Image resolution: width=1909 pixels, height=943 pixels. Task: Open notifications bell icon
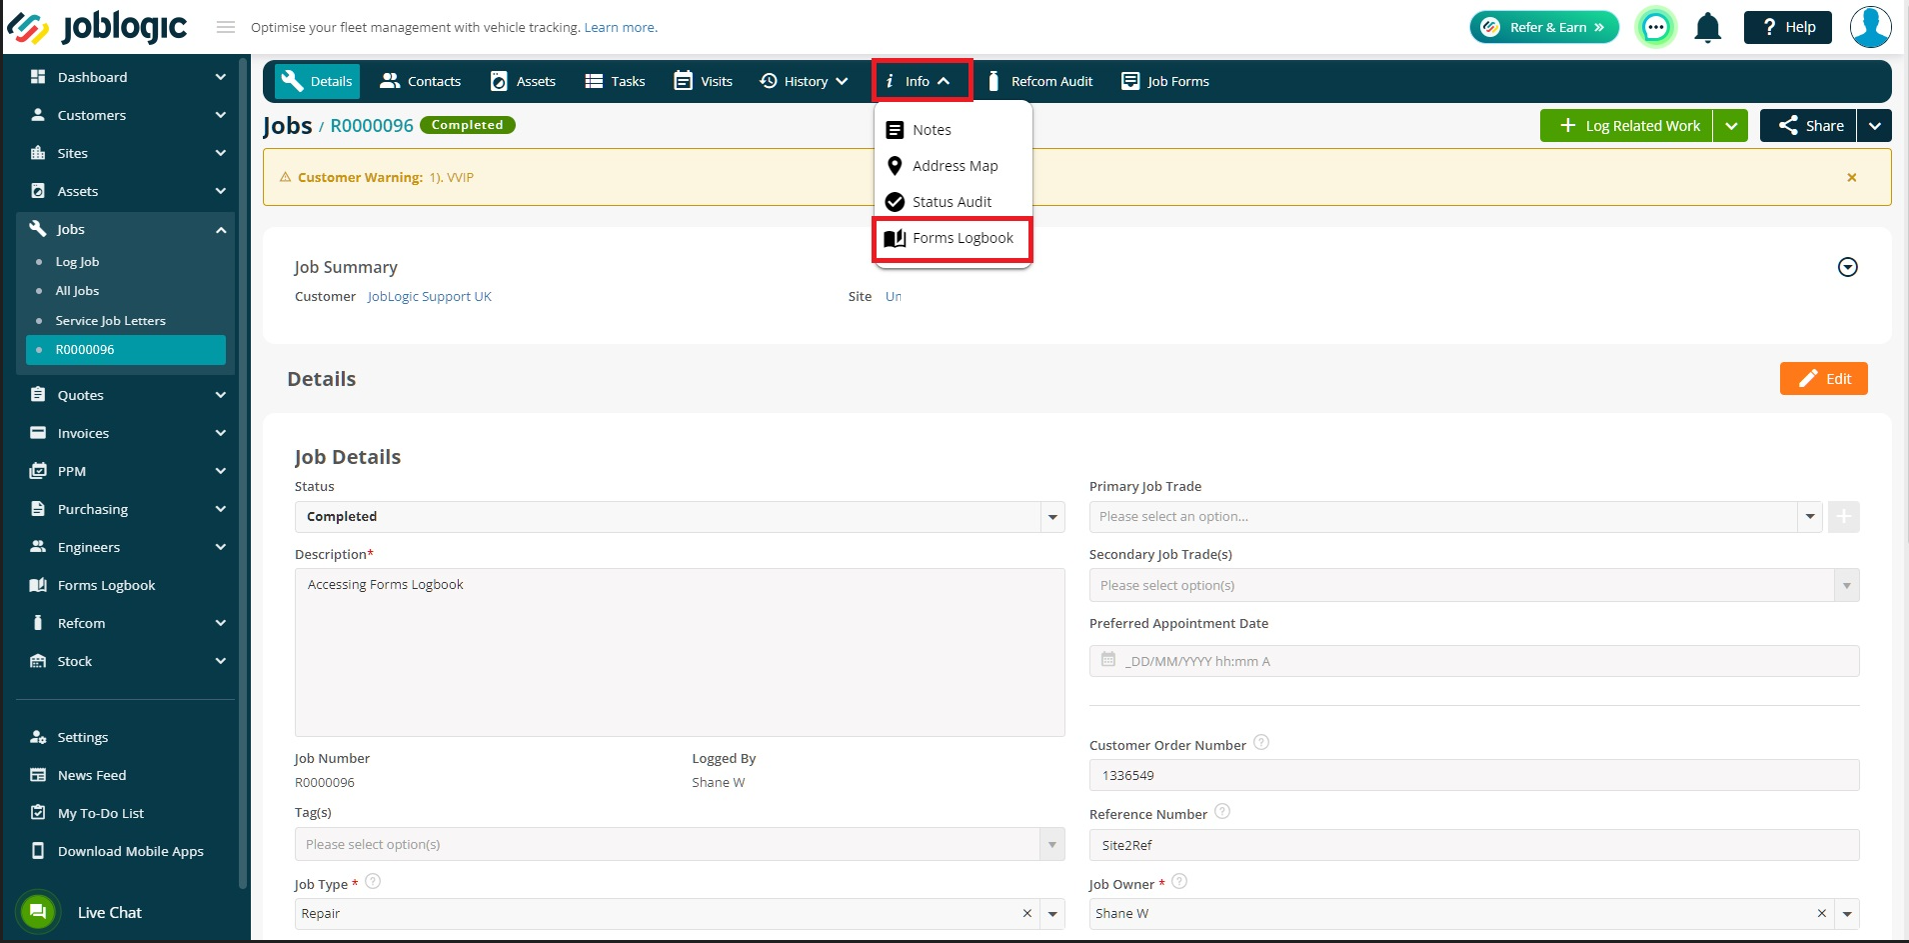[1708, 27]
